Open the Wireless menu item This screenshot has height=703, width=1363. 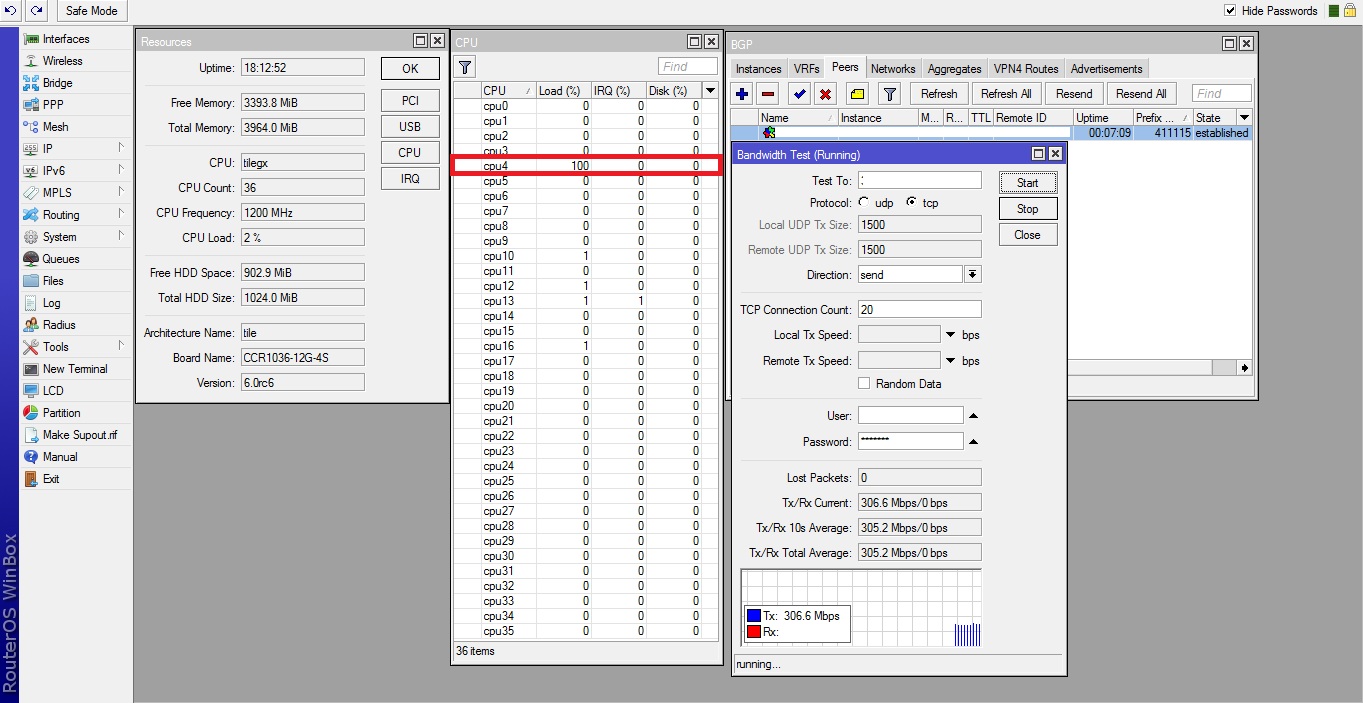pyautogui.click(x=62, y=61)
